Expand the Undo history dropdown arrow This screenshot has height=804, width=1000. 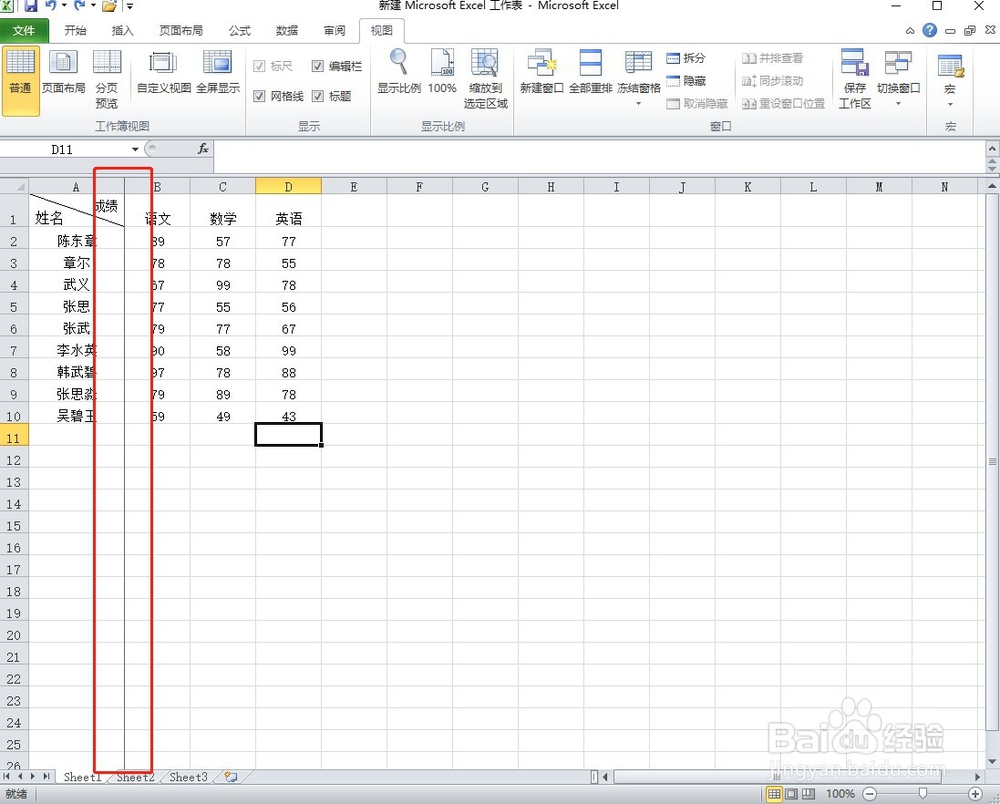click(64, 6)
